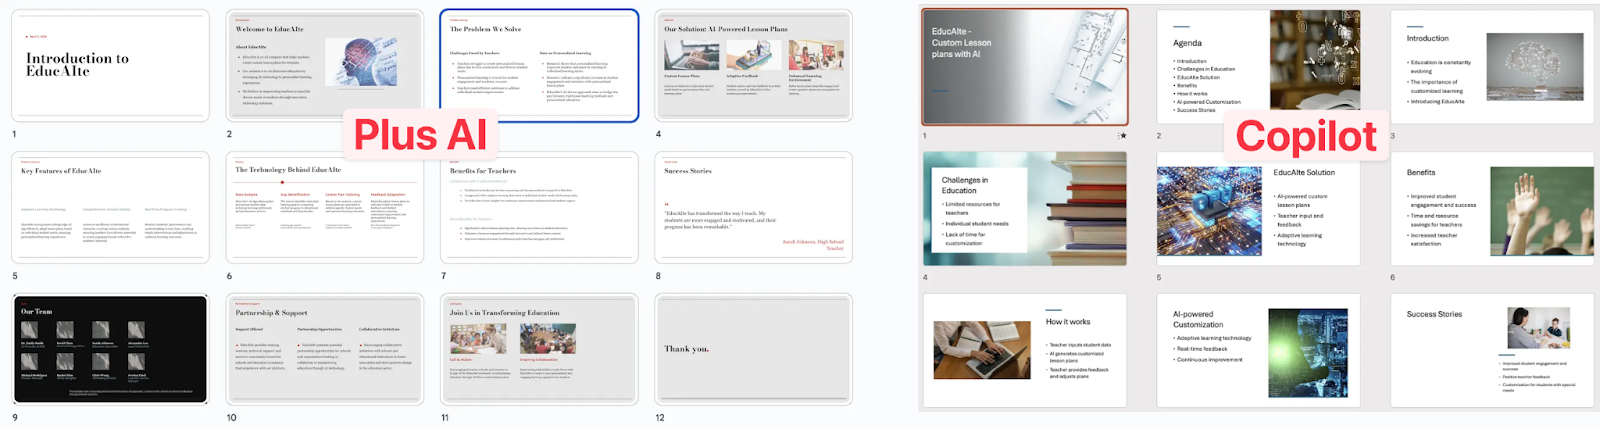Select the 'EducAIte Solution' slide thumbnail
Viewport: 1600px width, 429px height.
click(x=1259, y=208)
